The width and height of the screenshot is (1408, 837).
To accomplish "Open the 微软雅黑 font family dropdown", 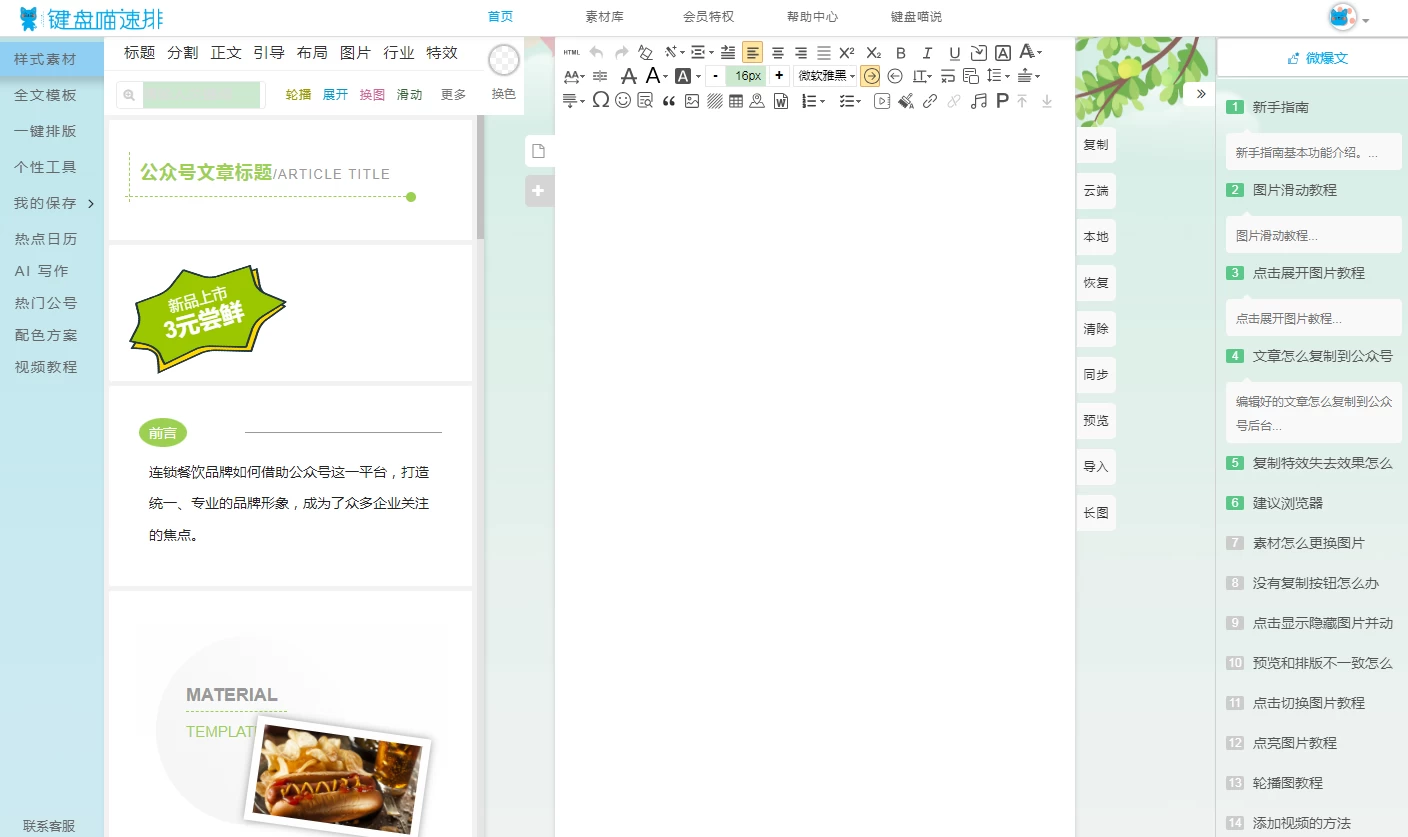I will pos(826,76).
